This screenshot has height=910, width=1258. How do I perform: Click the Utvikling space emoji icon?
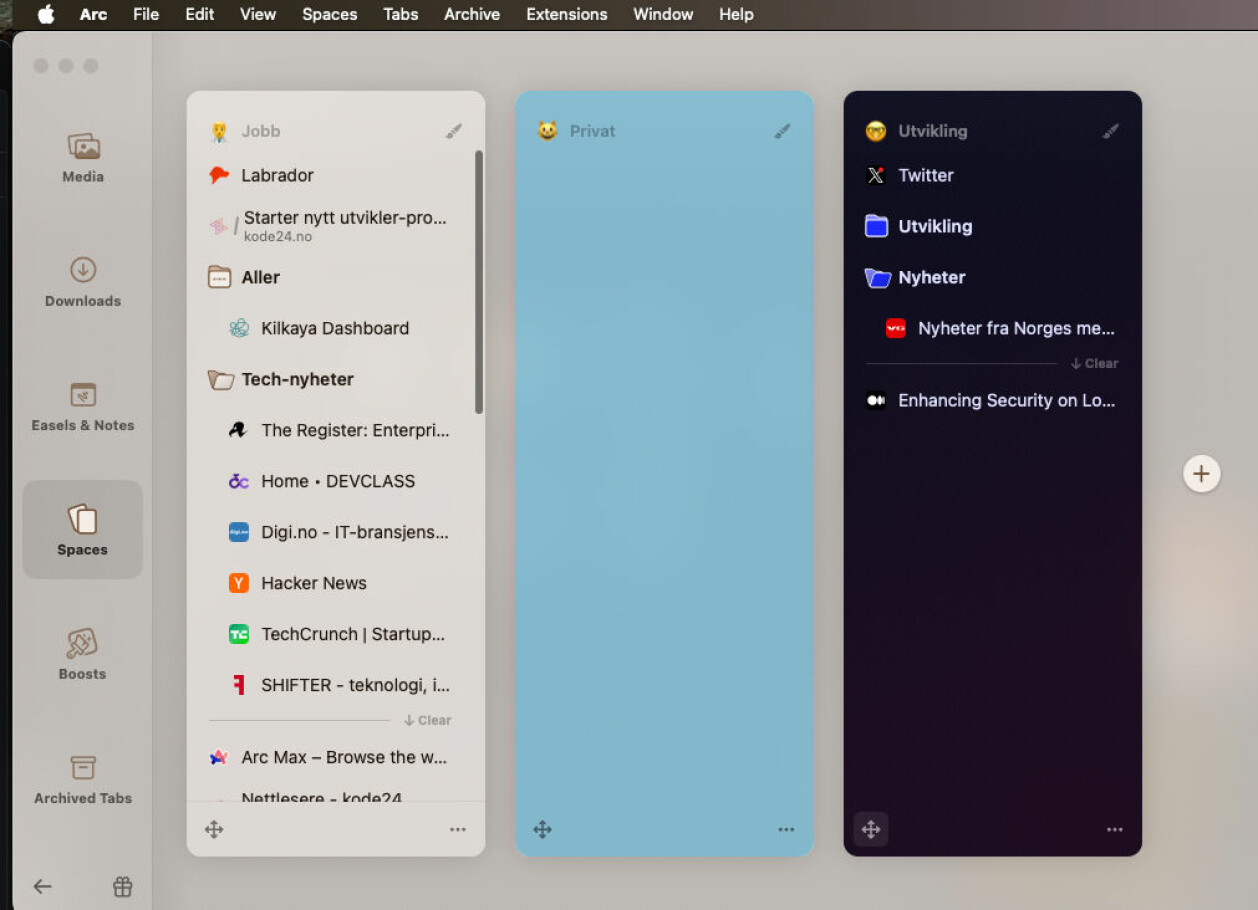click(x=876, y=131)
